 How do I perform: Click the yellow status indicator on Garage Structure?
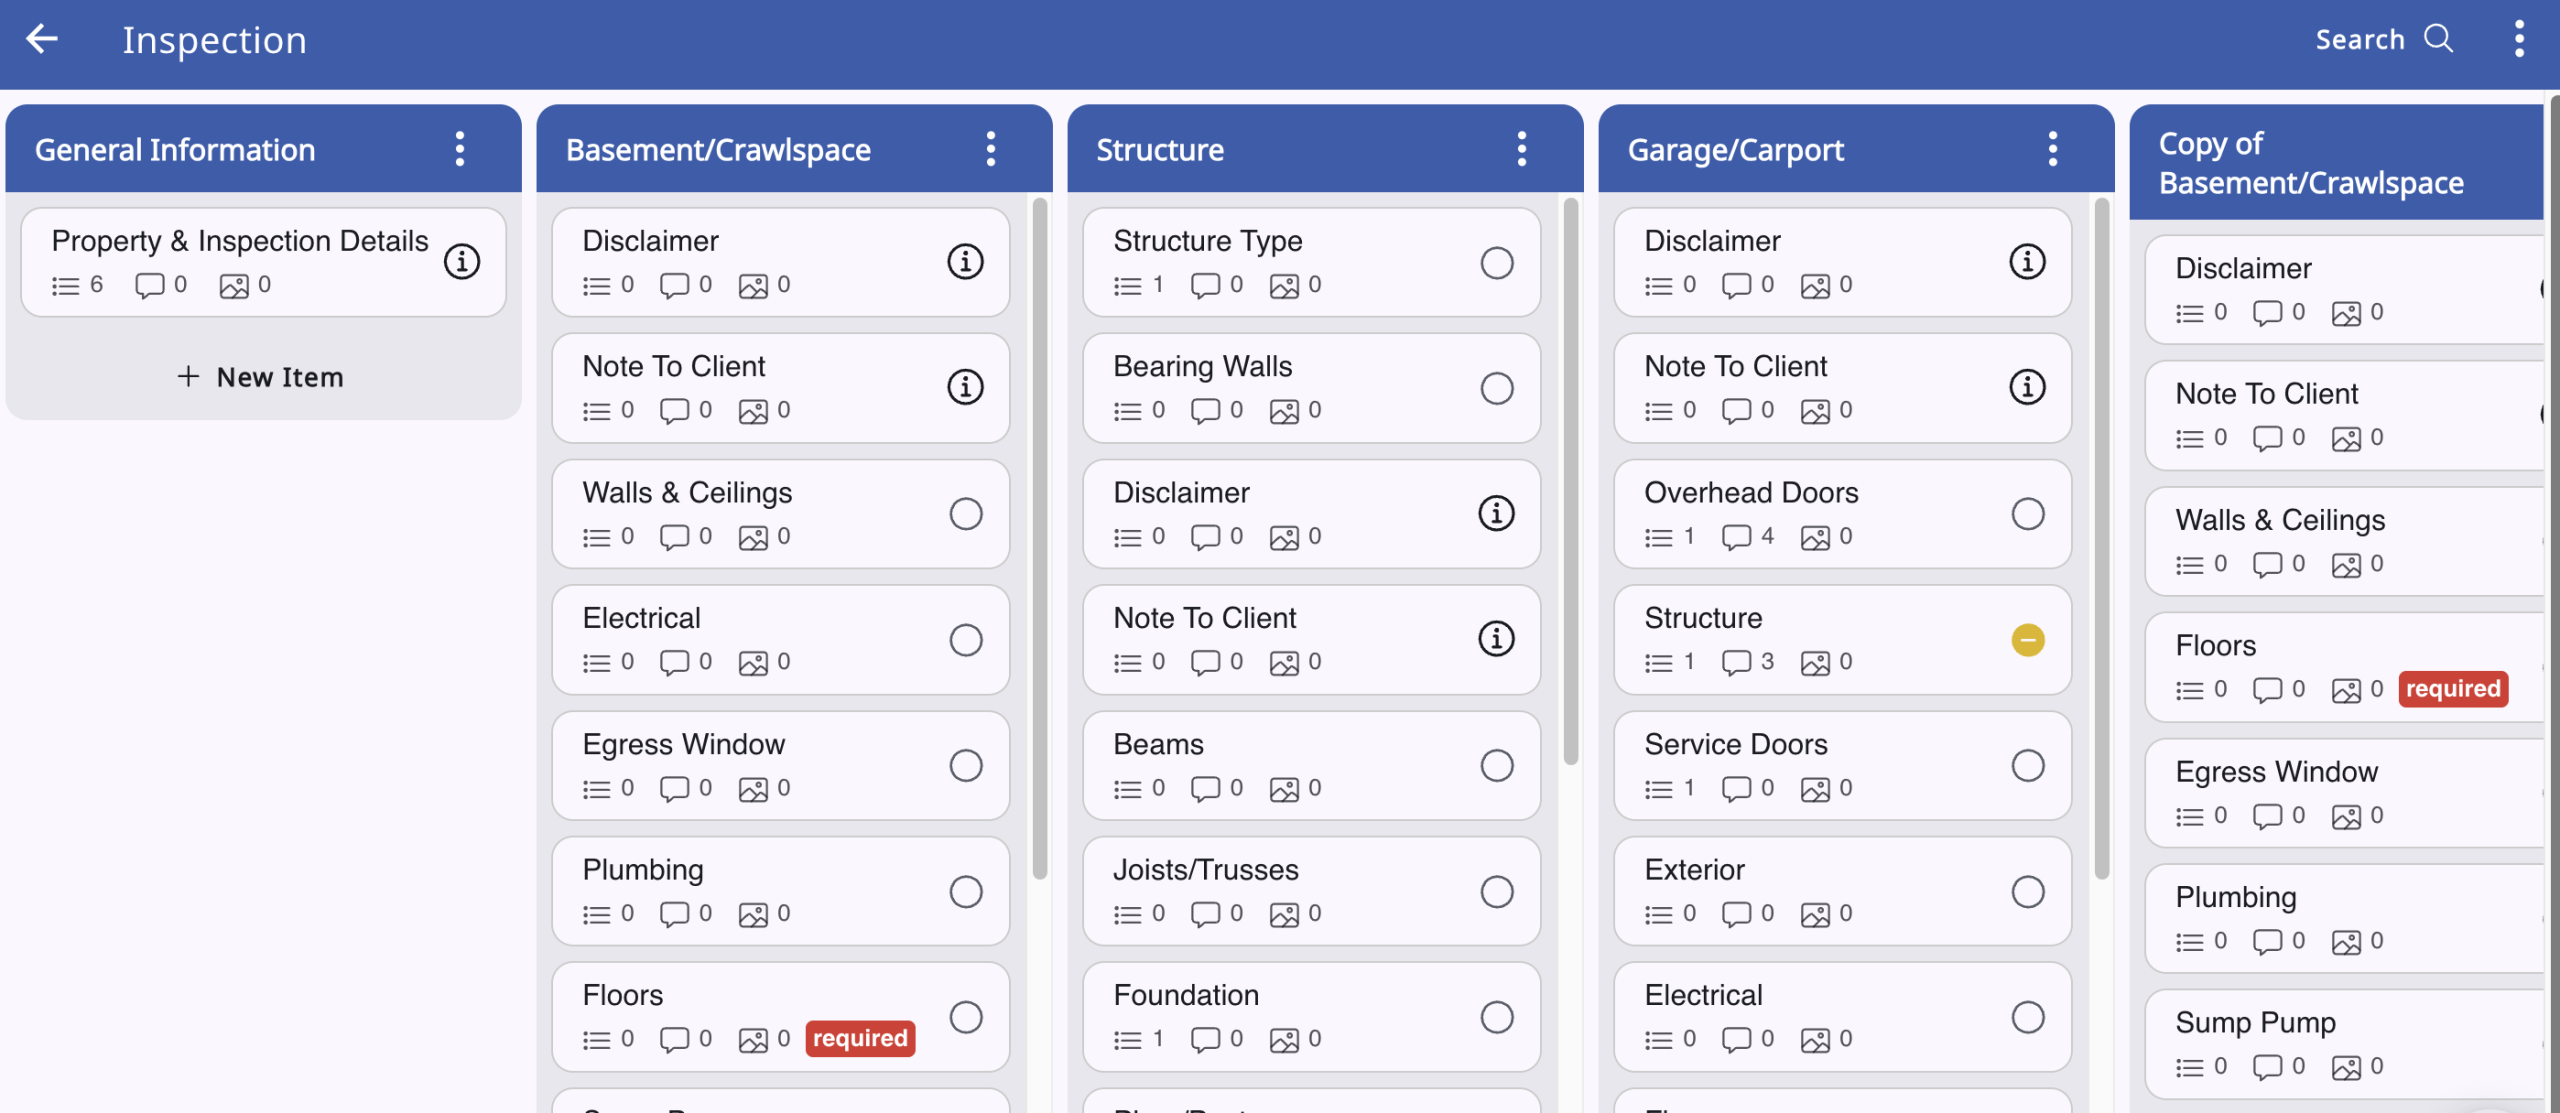2027,640
